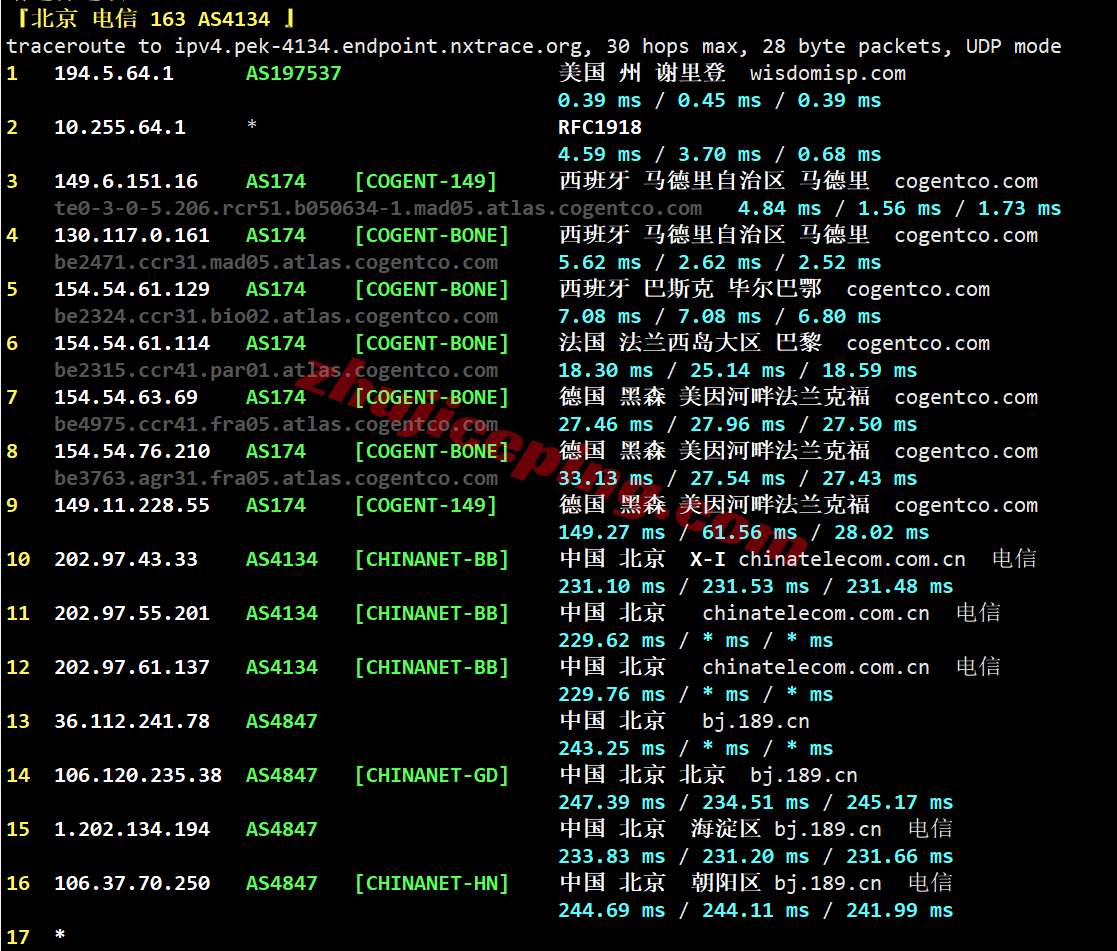Select wisdomisp.com in hop 1
1117x951 pixels.
coord(828,73)
